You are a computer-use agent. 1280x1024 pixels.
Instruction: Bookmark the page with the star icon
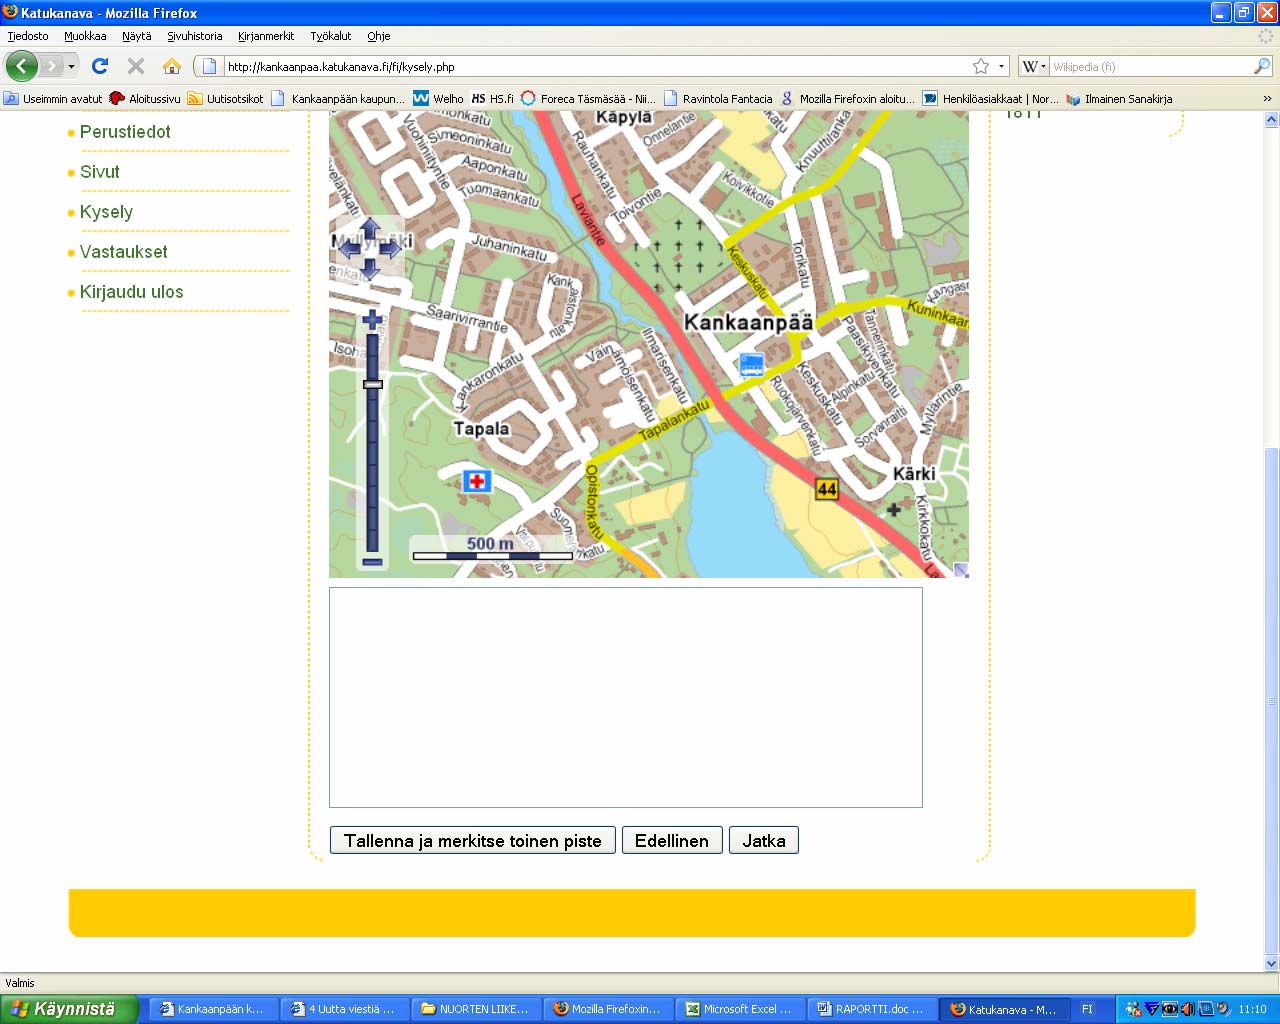981,66
